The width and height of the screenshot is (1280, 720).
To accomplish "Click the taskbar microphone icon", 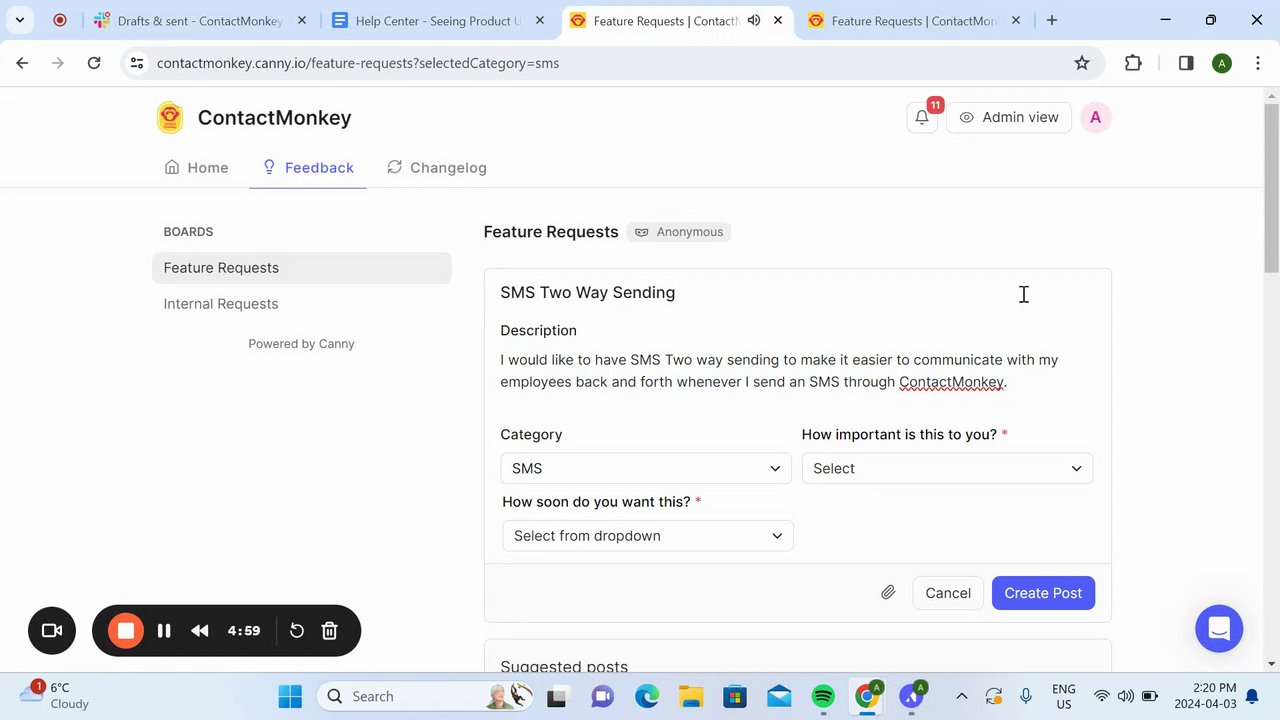I will [1026, 696].
